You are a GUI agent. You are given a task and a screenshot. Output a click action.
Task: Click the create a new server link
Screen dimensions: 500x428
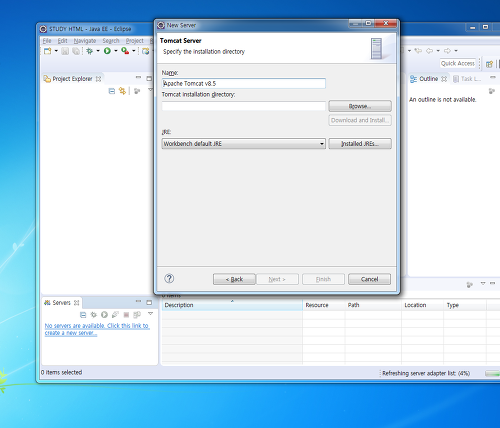tap(97, 329)
